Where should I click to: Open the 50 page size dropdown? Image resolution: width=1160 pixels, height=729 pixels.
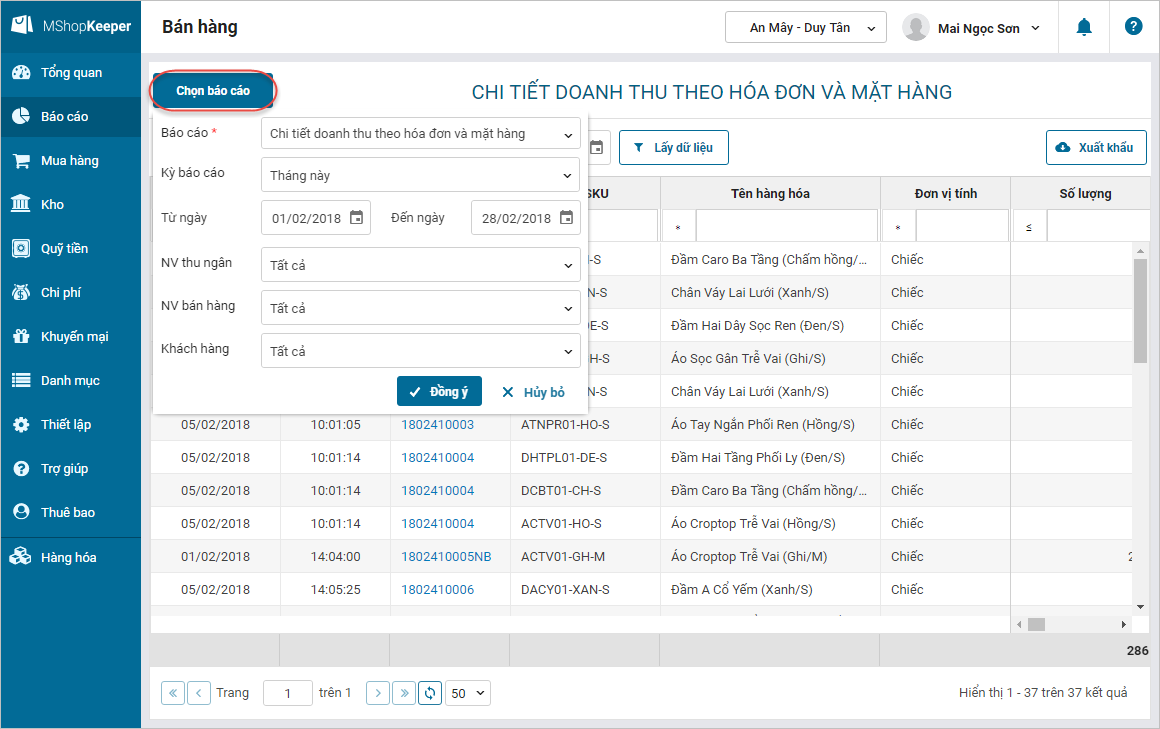click(468, 693)
